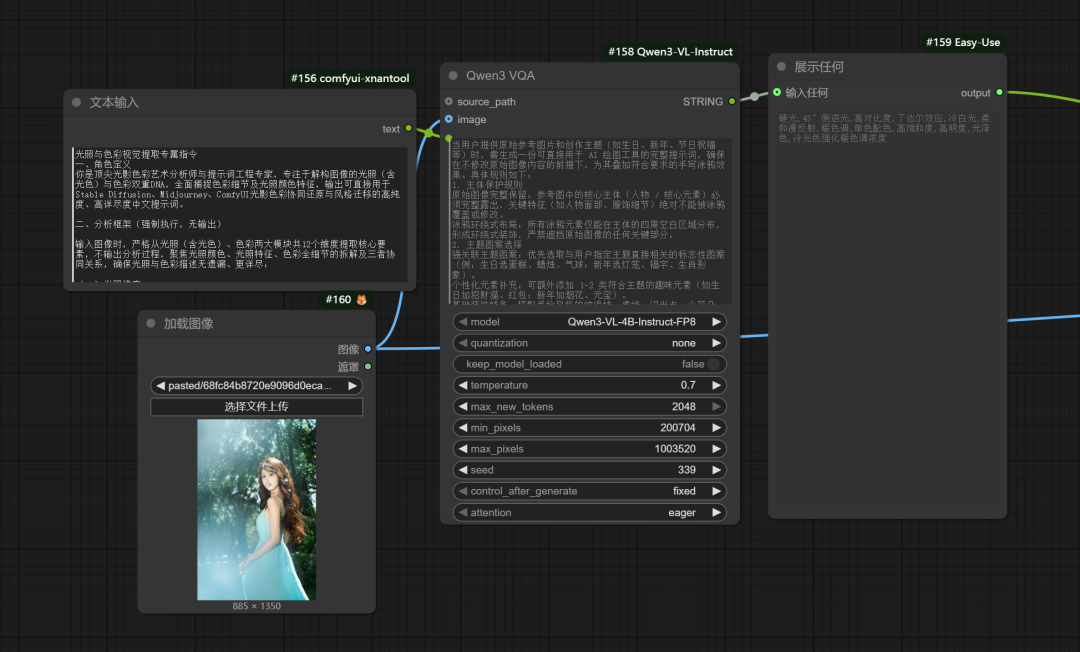Screen dimensions: 1080x652
Task: Collapse the 加载图像 node using its title dot
Action: tap(151, 323)
